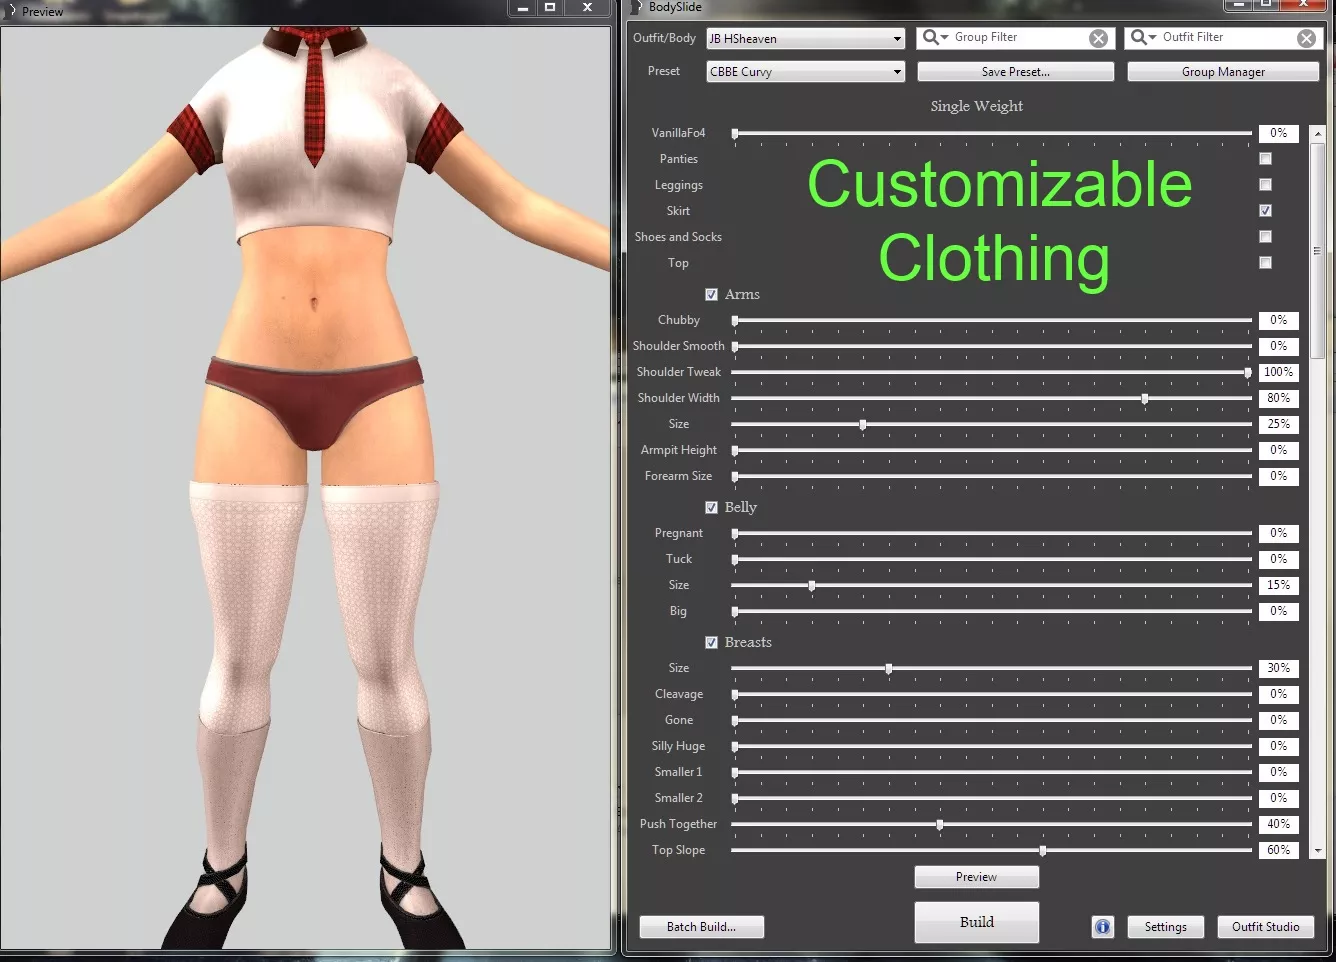1336x962 pixels.
Task: Close the Preview window
Action: (x=587, y=8)
